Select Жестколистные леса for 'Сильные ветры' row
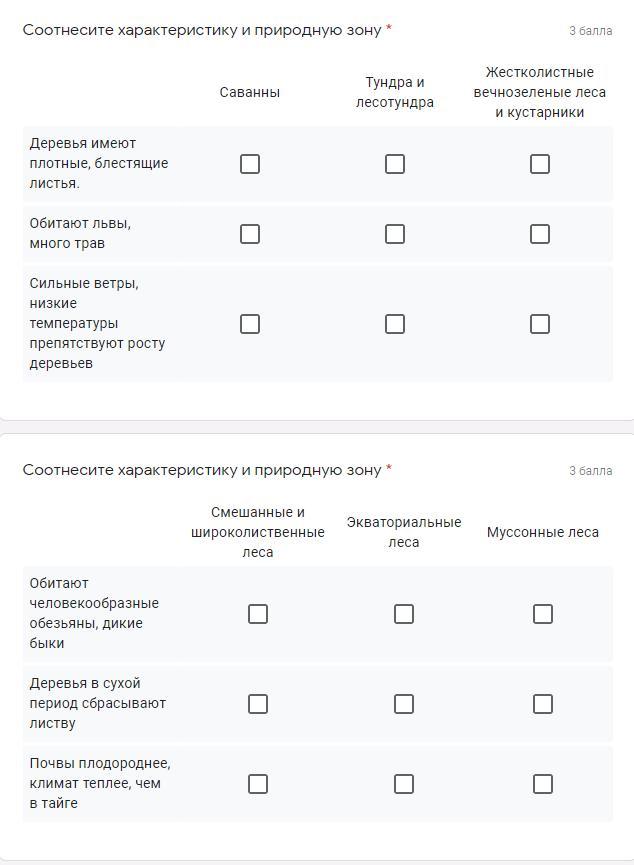Viewport: 634px width, 865px height. click(540, 323)
